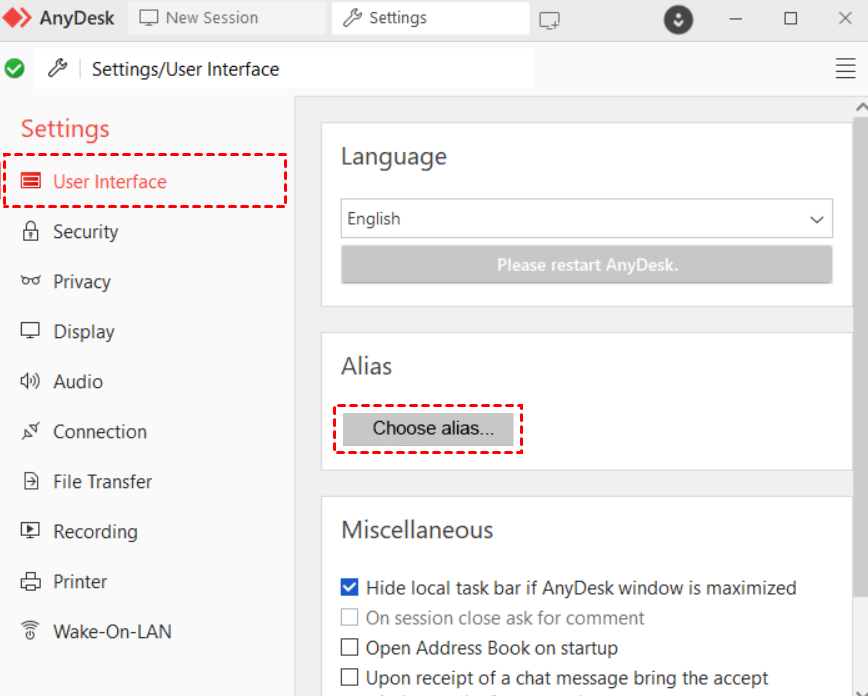Switch to the New Session tab

tap(200, 18)
